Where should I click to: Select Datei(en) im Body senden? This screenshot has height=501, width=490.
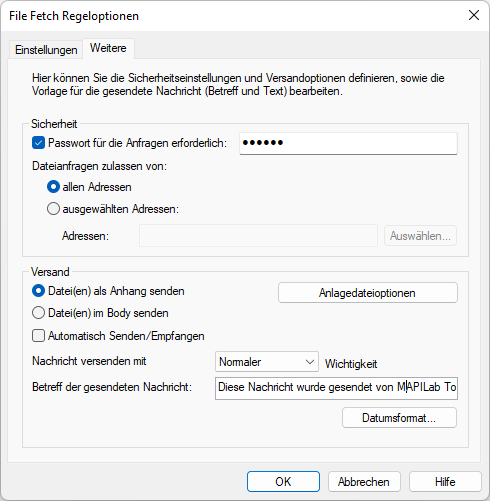(38, 313)
